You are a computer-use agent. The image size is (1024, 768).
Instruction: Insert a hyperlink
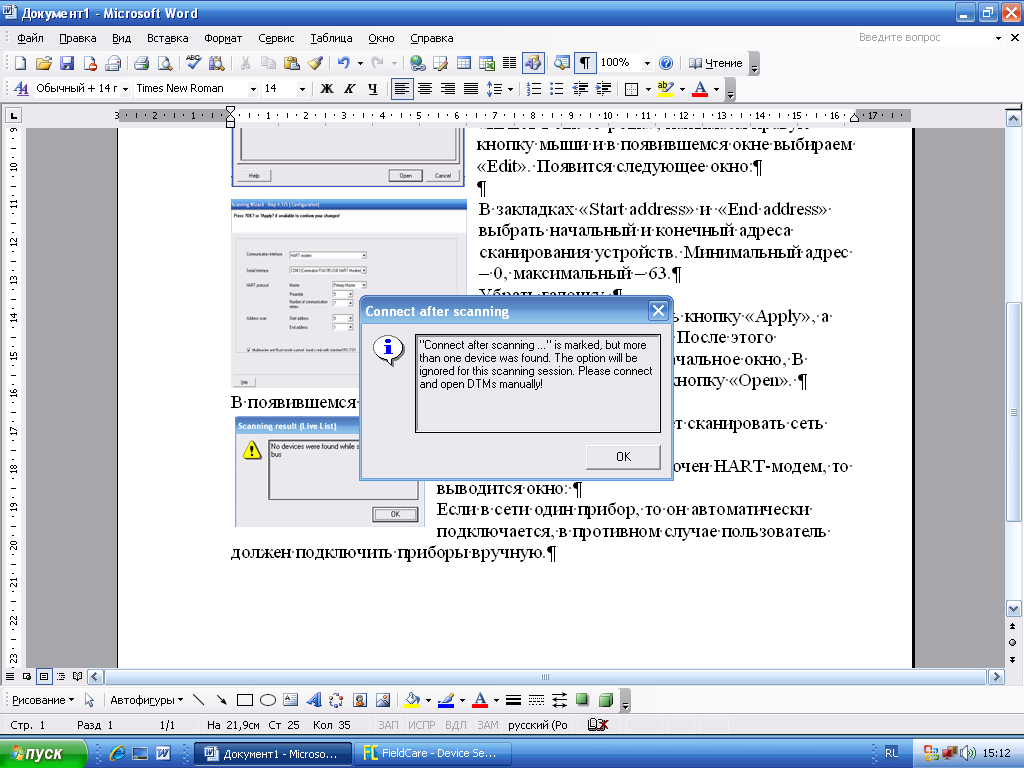click(417, 63)
